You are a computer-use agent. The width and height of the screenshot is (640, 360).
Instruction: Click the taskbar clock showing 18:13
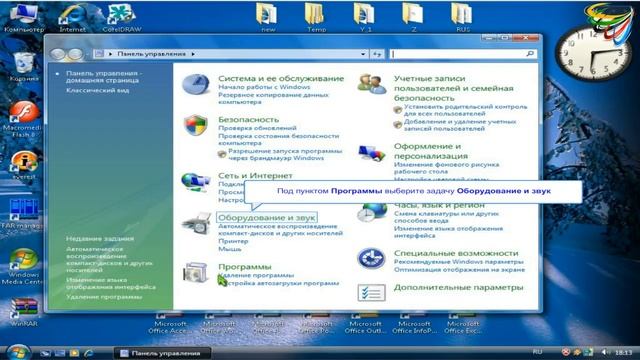click(623, 352)
